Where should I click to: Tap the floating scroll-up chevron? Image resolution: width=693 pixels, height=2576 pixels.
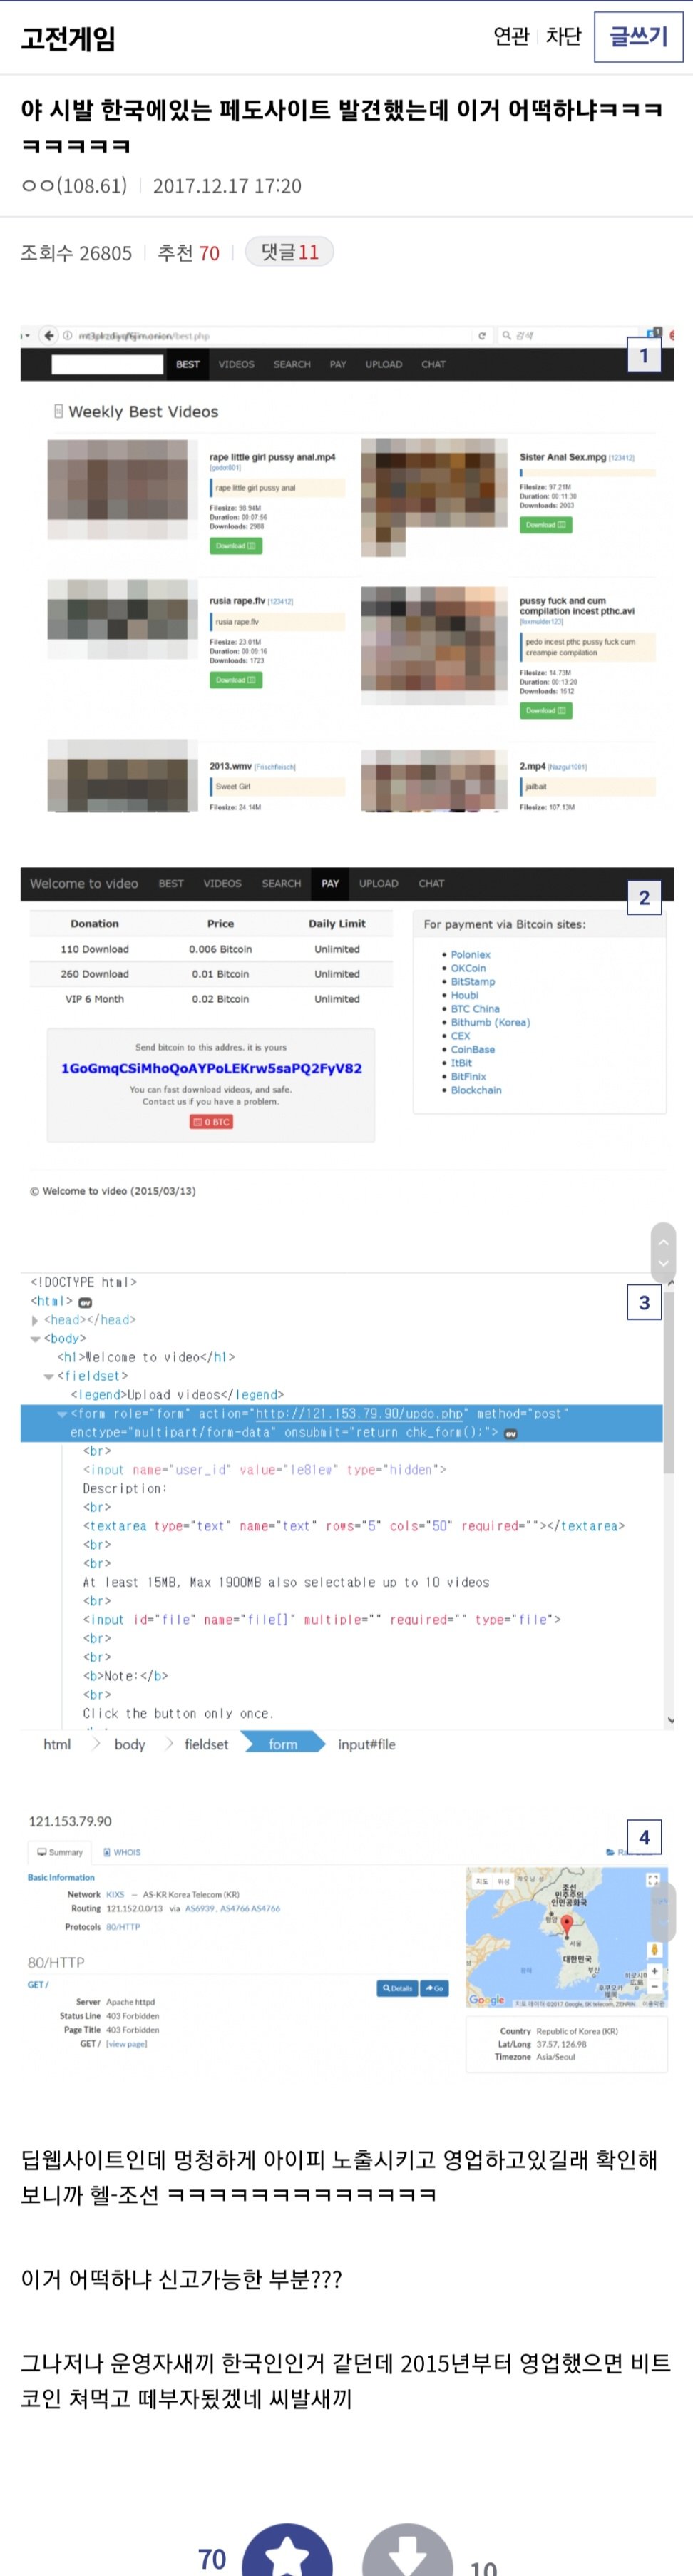662,1241
